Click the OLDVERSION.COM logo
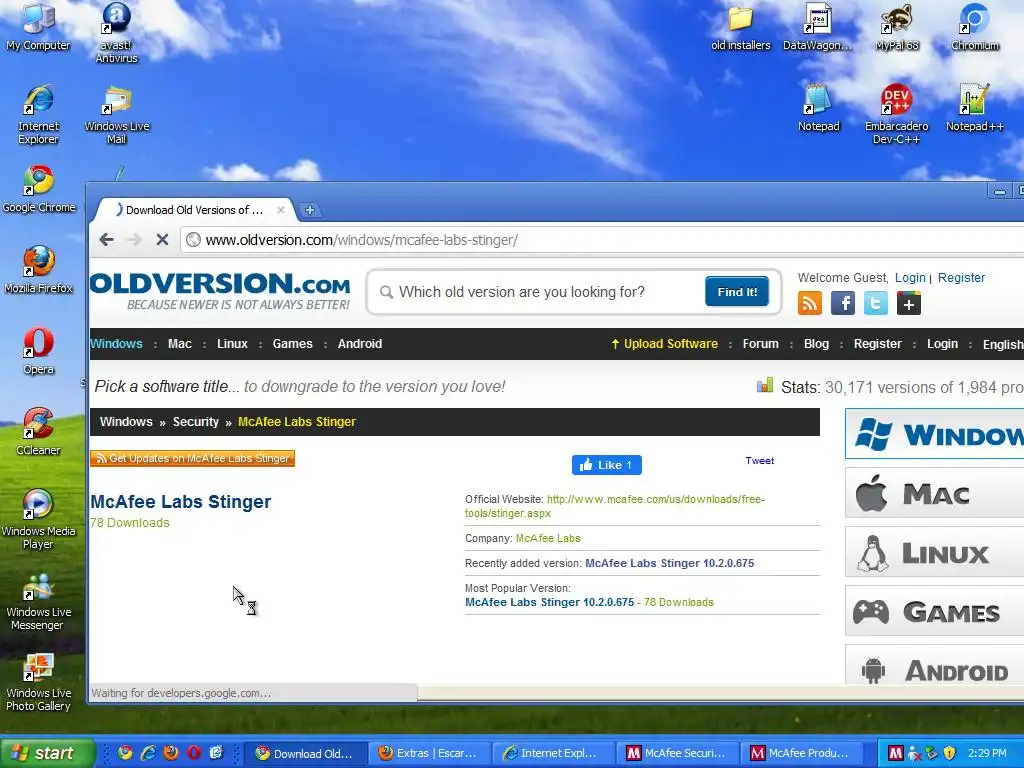This screenshot has width=1024, height=768. pos(220,291)
